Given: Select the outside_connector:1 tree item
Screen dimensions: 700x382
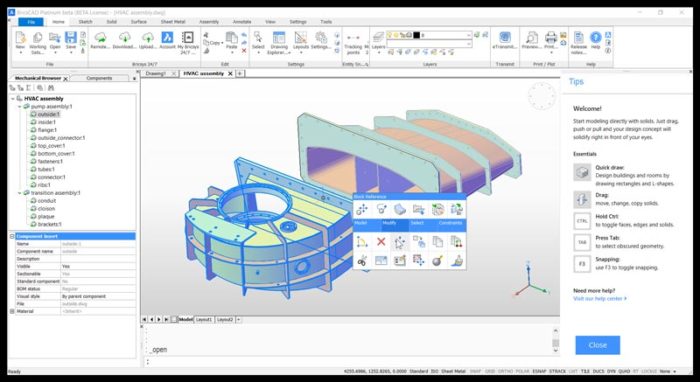Looking at the screenshot, I should coord(61,138).
